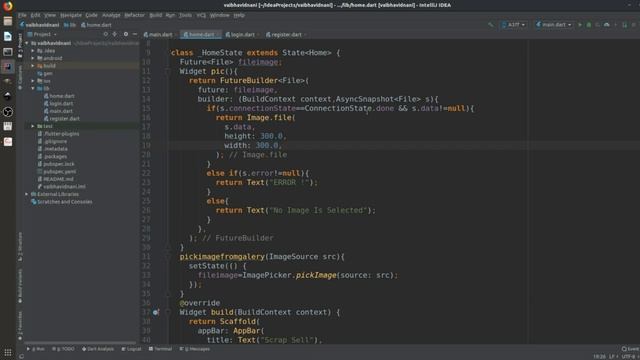Viewport: 640px width, 360px height.
Task: Click the build hammer icon in toolbar
Action: [x=491, y=25]
